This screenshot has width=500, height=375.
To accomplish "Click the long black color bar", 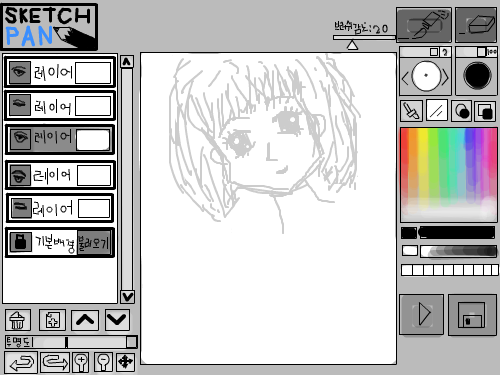I will pos(457,233).
